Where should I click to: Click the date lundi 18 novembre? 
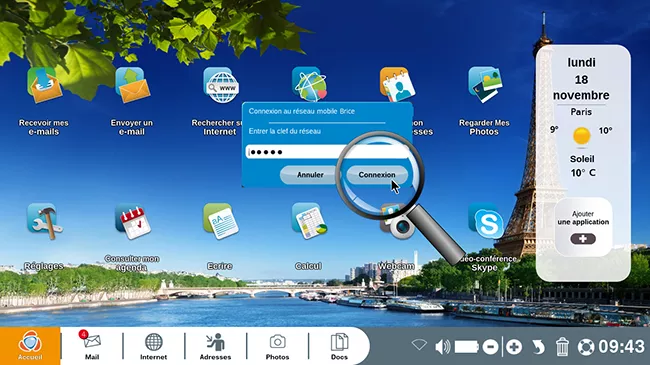[x=581, y=79]
